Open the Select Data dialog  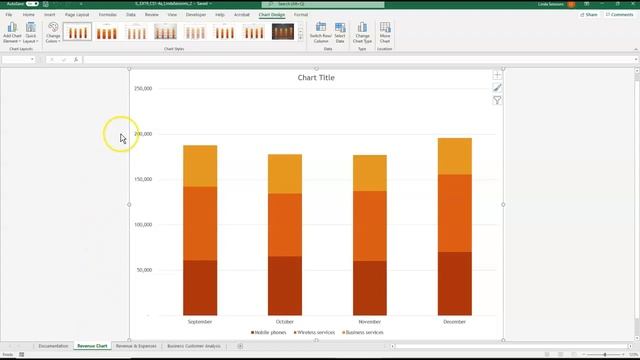click(x=340, y=33)
